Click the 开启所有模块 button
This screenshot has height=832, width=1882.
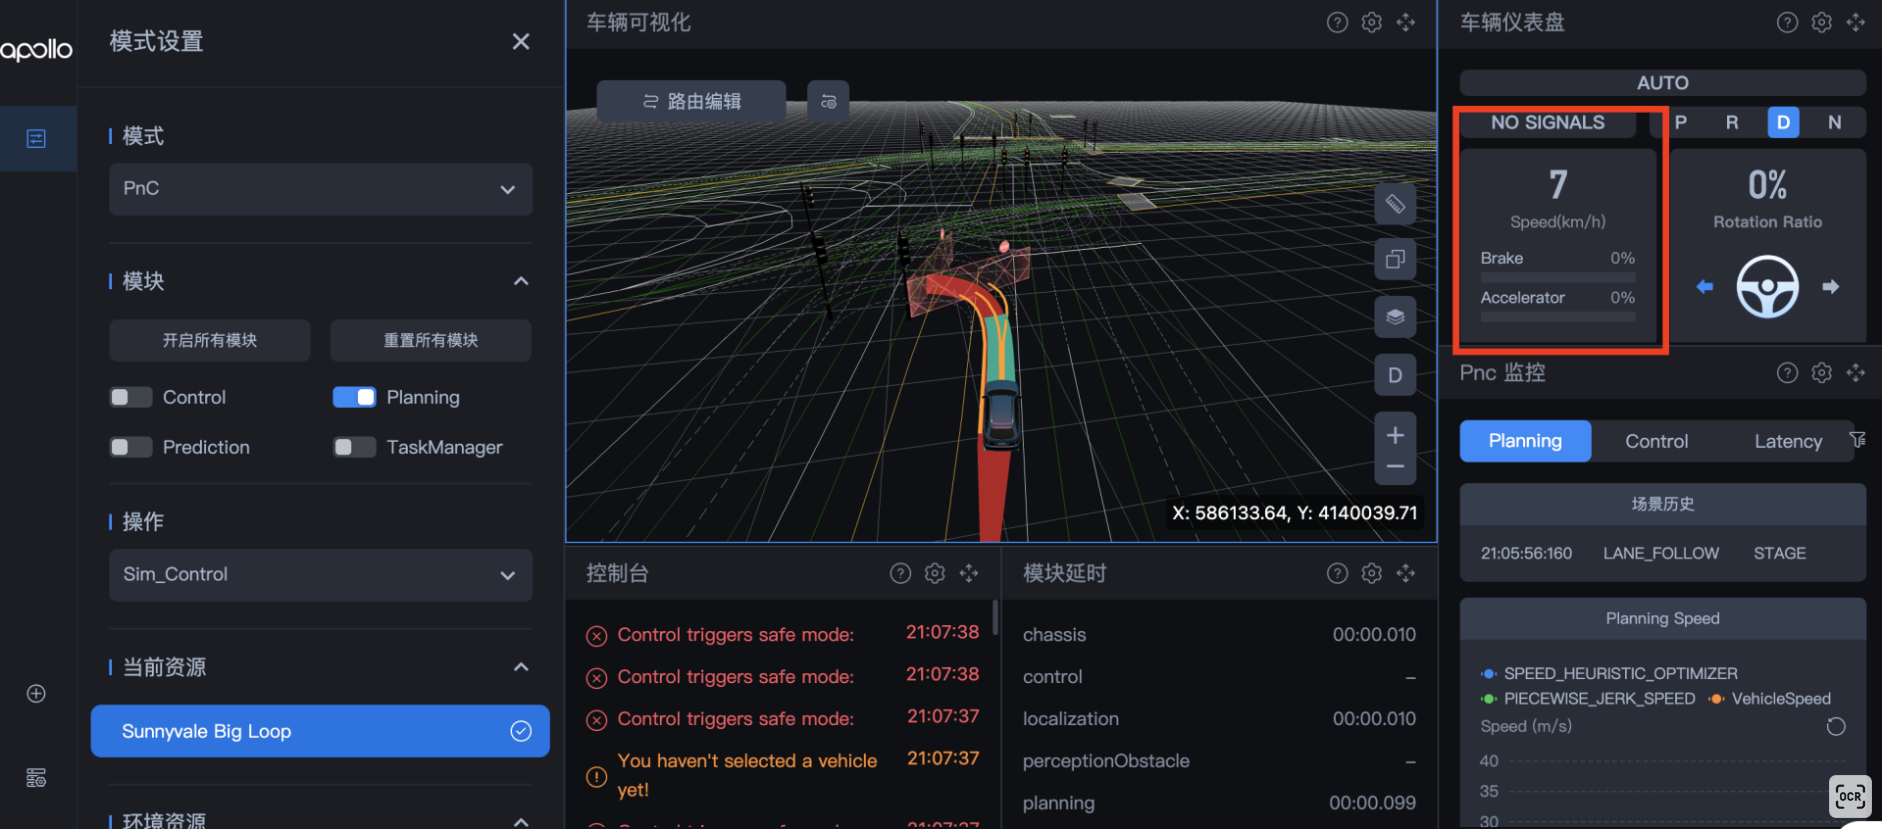click(x=209, y=340)
